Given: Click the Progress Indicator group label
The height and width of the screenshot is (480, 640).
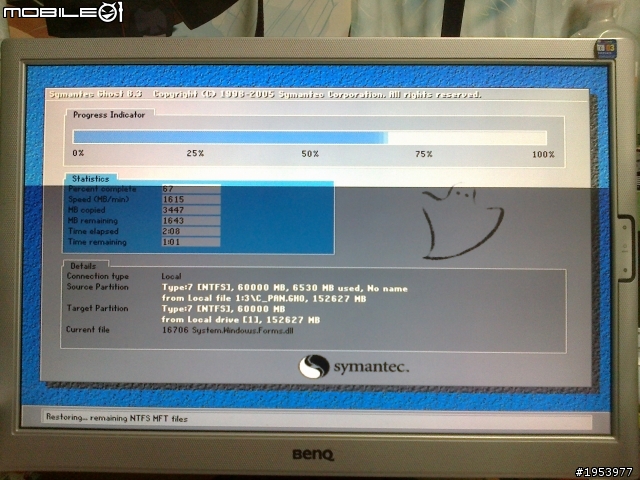Looking at the screenshot, I should [109, 115].
